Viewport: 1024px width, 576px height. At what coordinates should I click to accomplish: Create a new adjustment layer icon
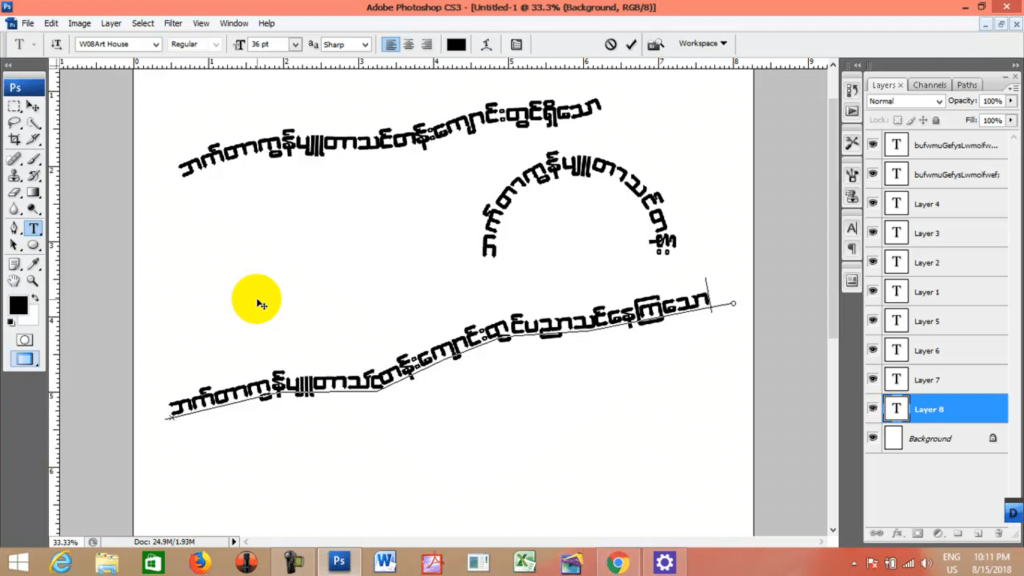point(938,534)
